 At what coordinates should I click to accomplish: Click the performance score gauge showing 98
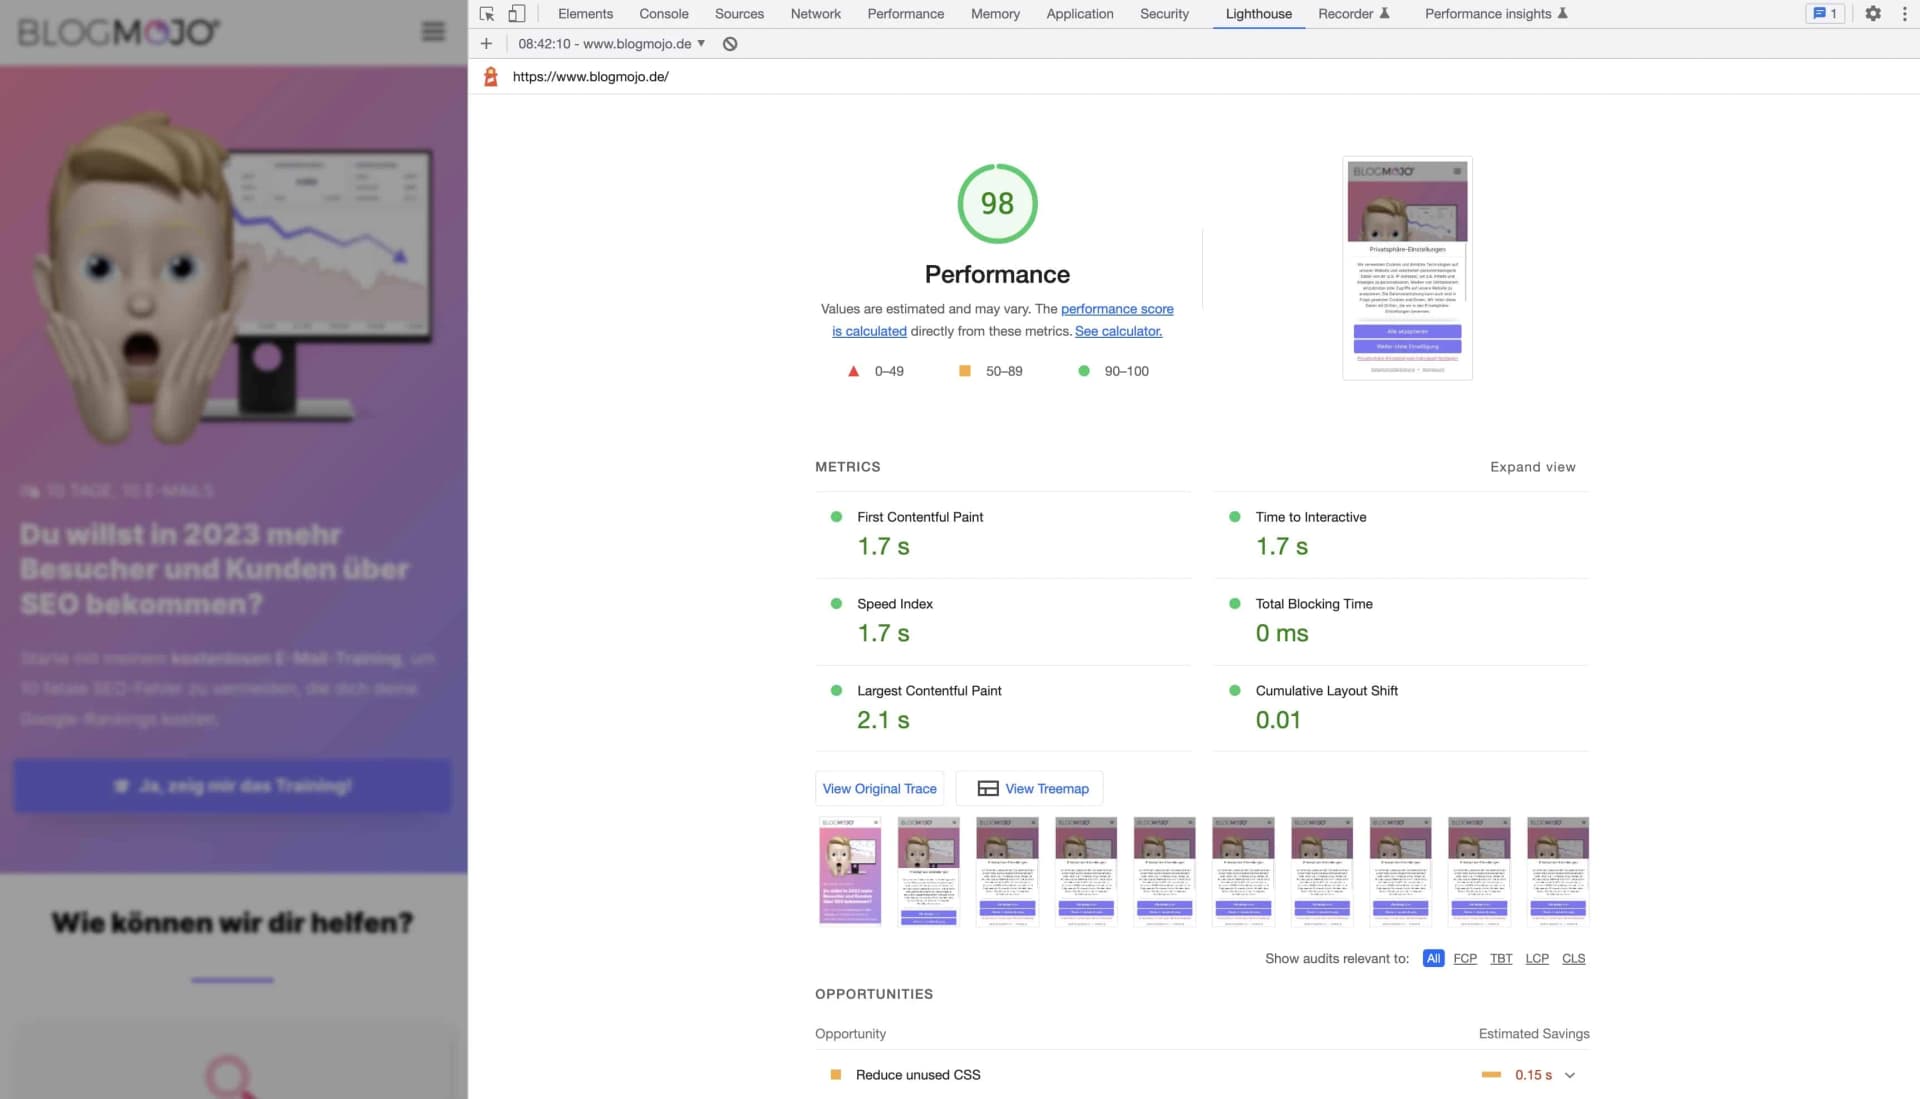pyautogui.click(x=997, y=204)
